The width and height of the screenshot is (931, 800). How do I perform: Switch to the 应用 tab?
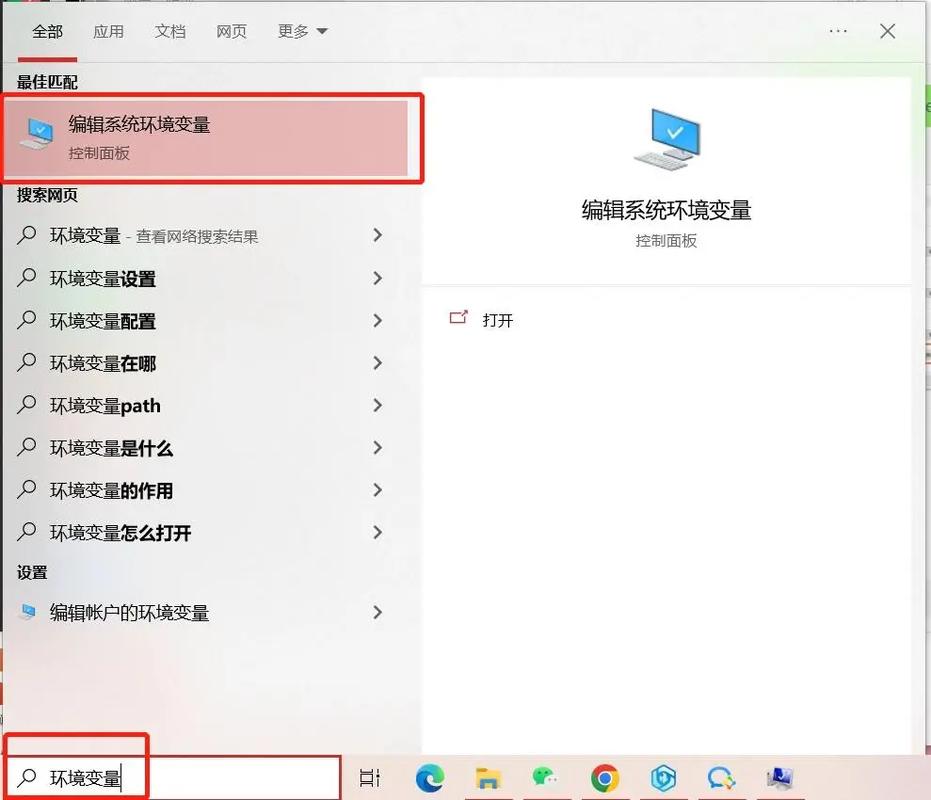coord(108,31)
